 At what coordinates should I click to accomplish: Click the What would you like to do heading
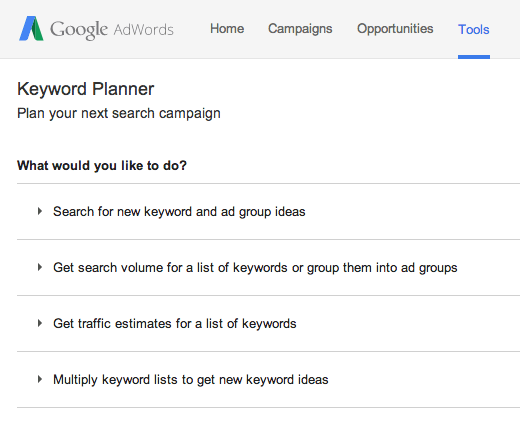pyautogui.click(x=102, y=165)
